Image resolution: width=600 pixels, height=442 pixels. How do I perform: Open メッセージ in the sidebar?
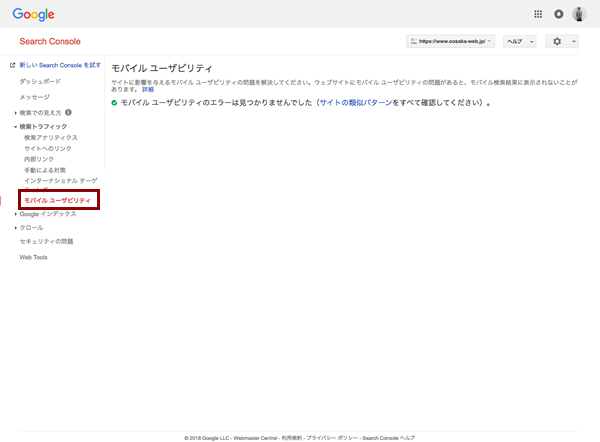click(x=34, y=97)
